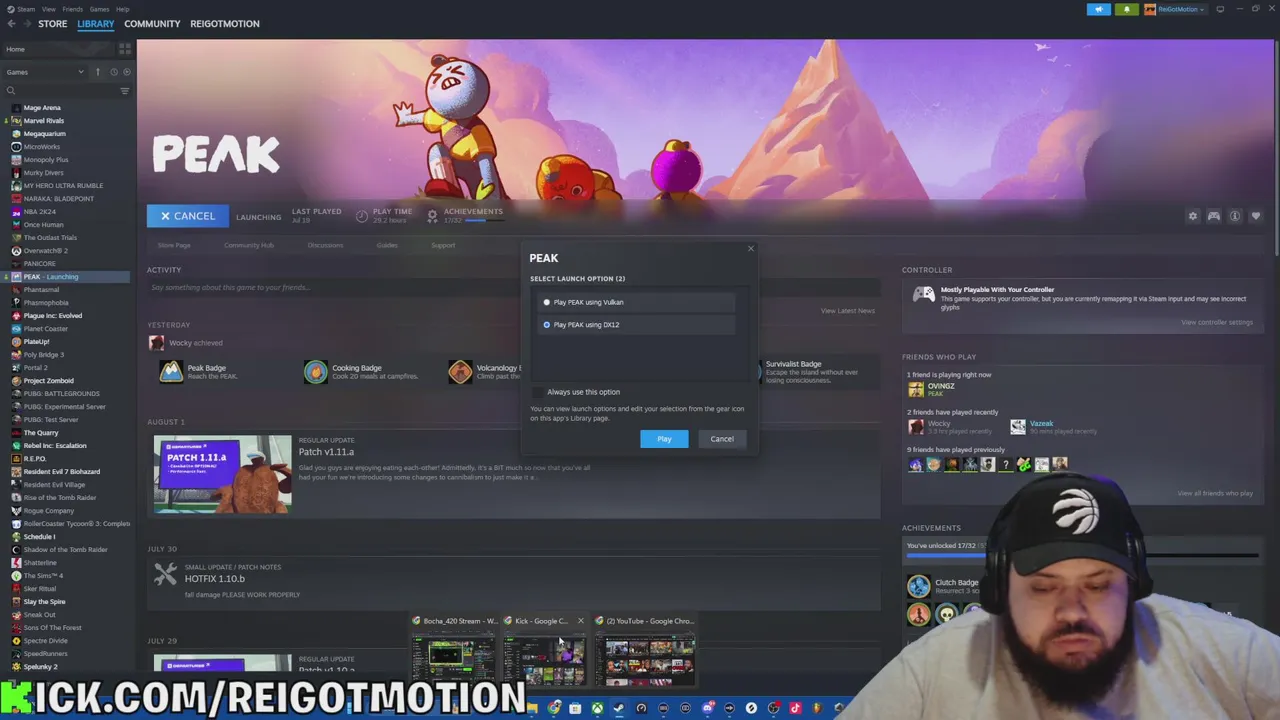Viewport: 1280px width, 720px height.
Task: Open advanced filter options icon
Action: point(125,91)
